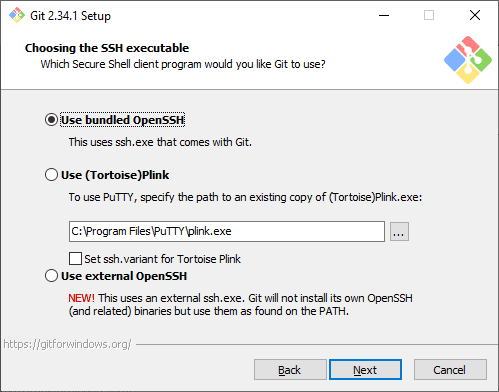Click the Choosing the SSH executable heading
The image size is (499, 392).
pyautogui.click(x=107, y=48)
